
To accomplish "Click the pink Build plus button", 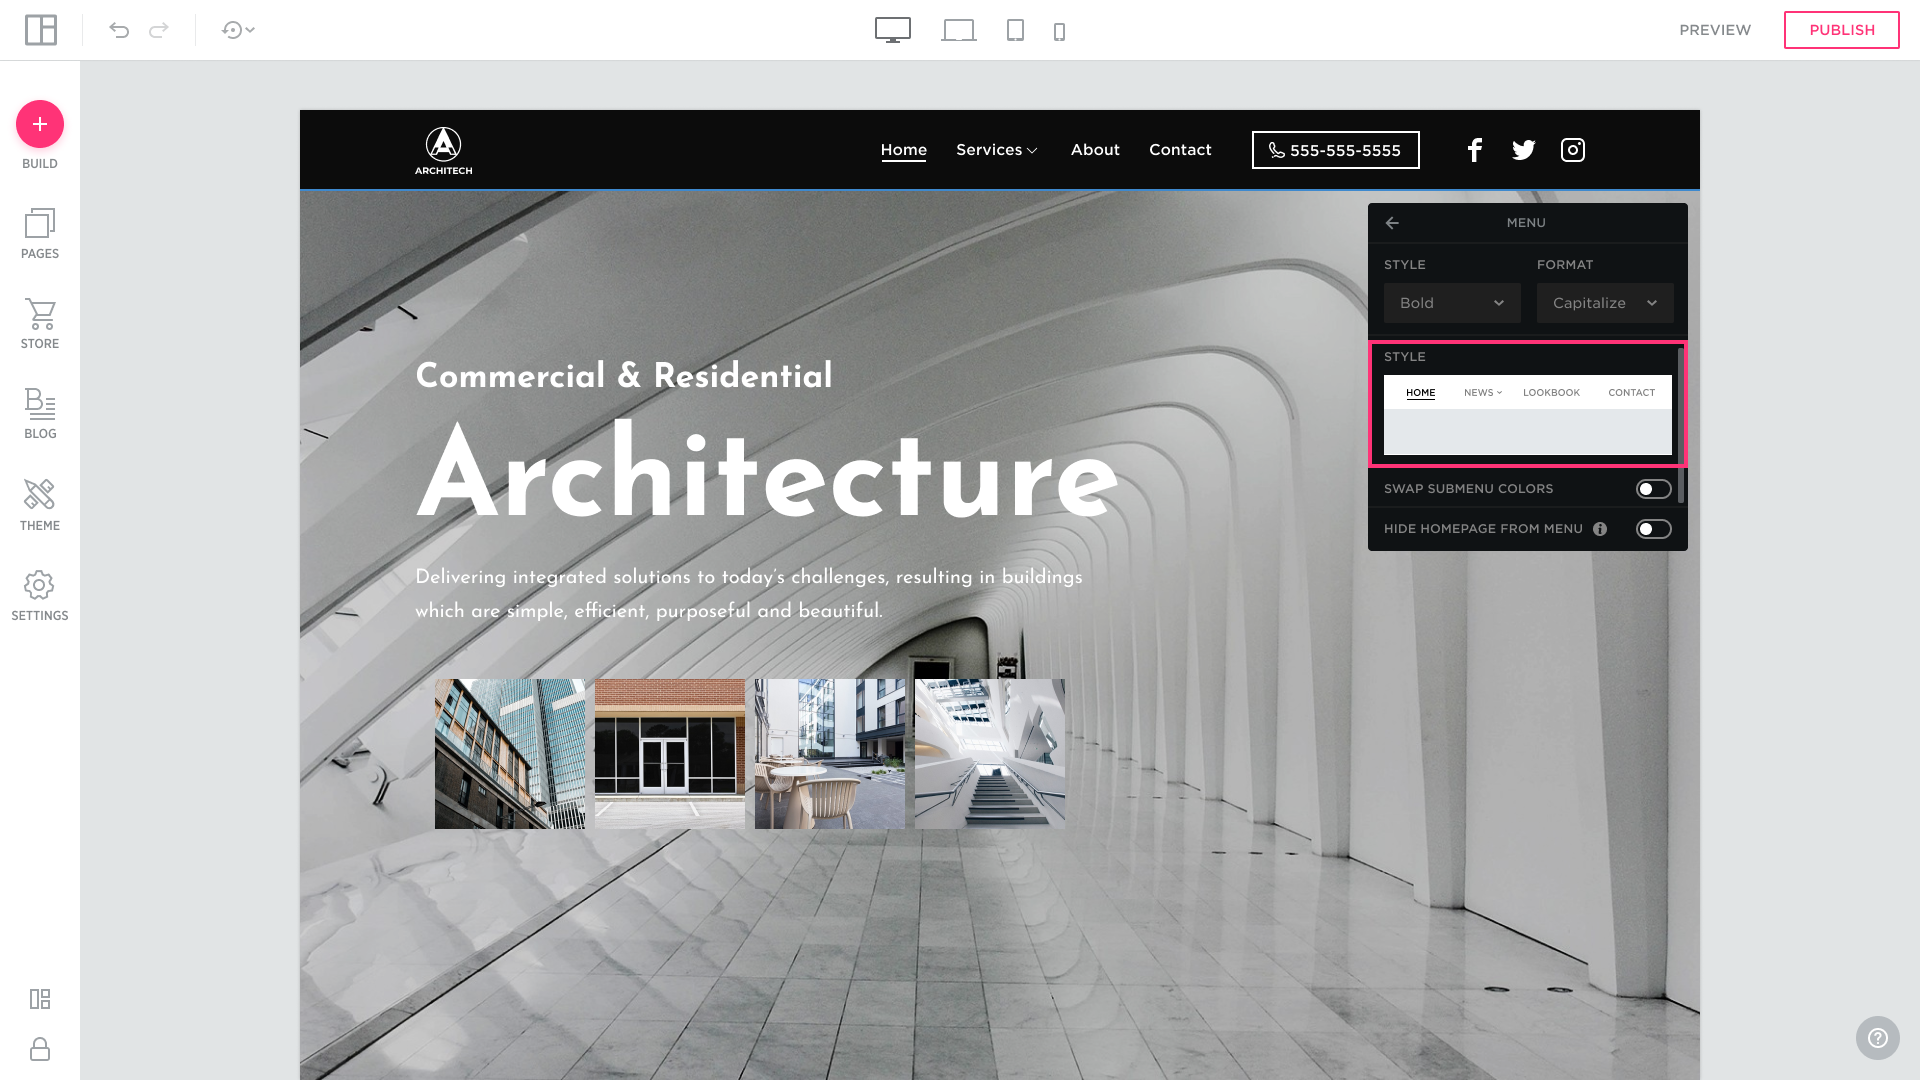I will click(40, 124).
